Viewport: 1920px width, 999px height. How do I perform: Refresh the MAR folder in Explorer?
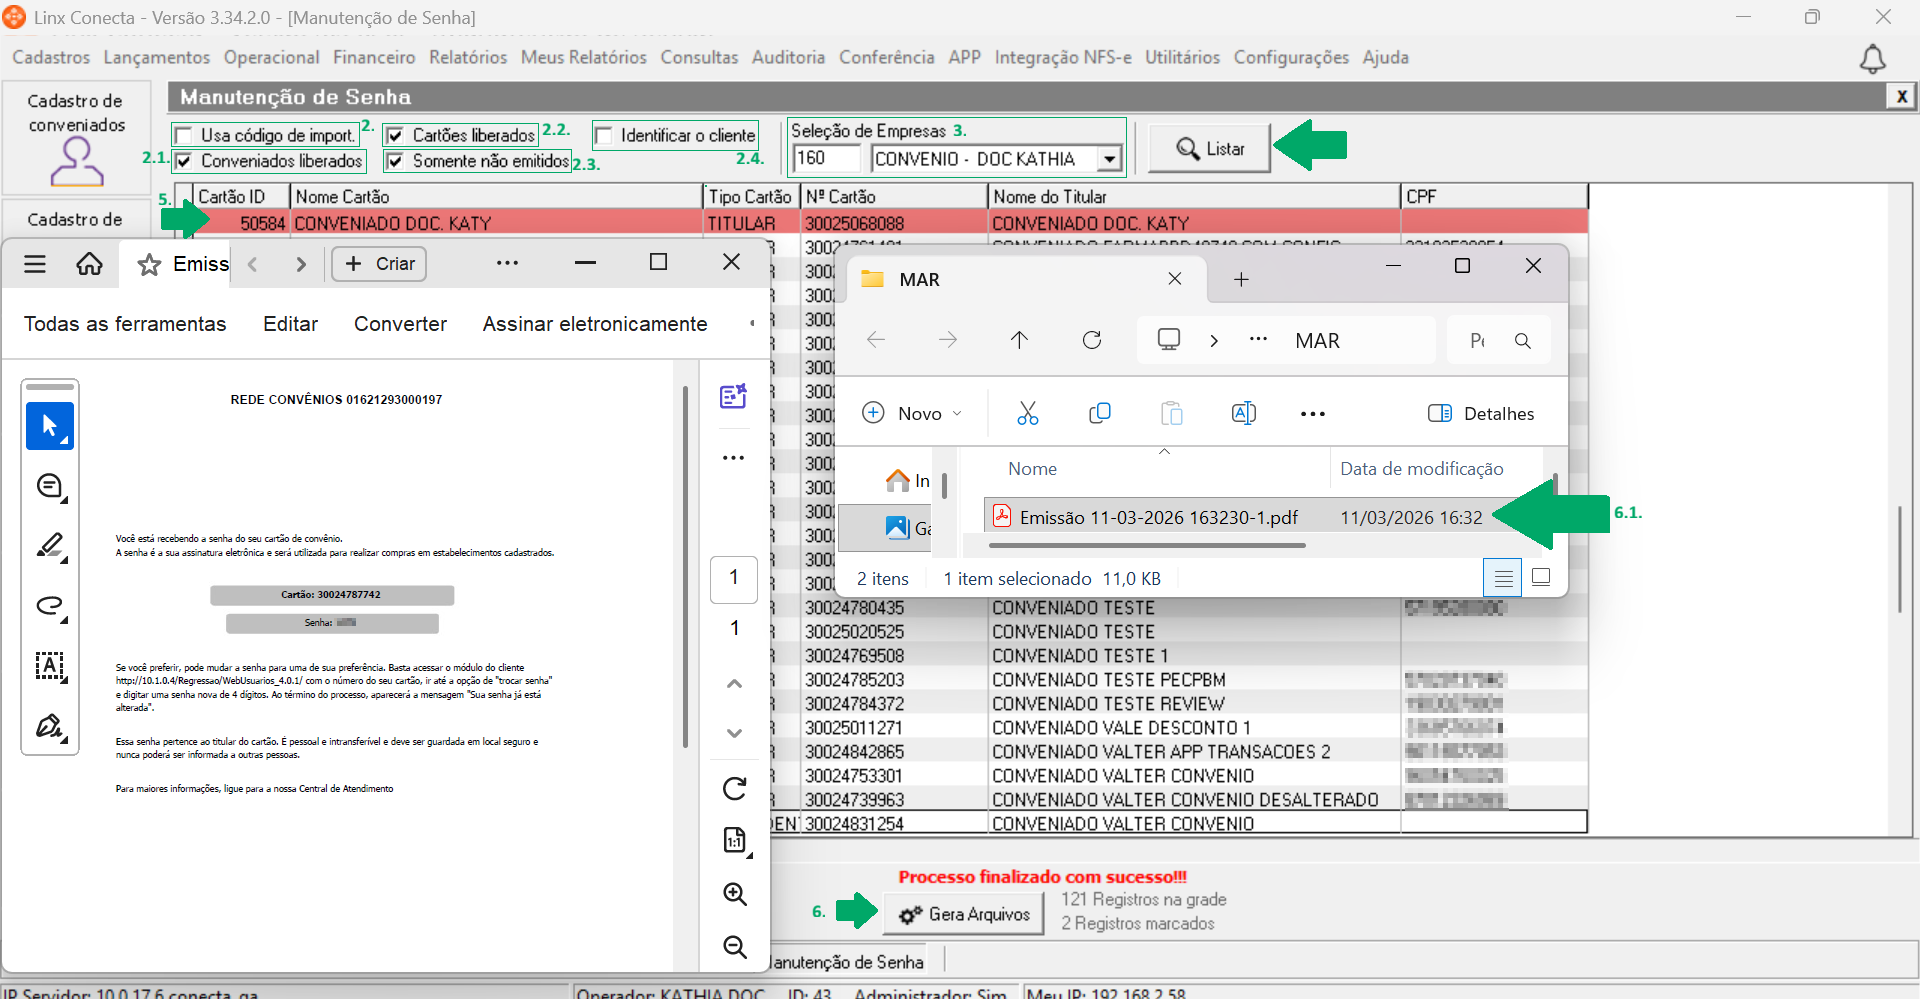(x=1092, y=340)
